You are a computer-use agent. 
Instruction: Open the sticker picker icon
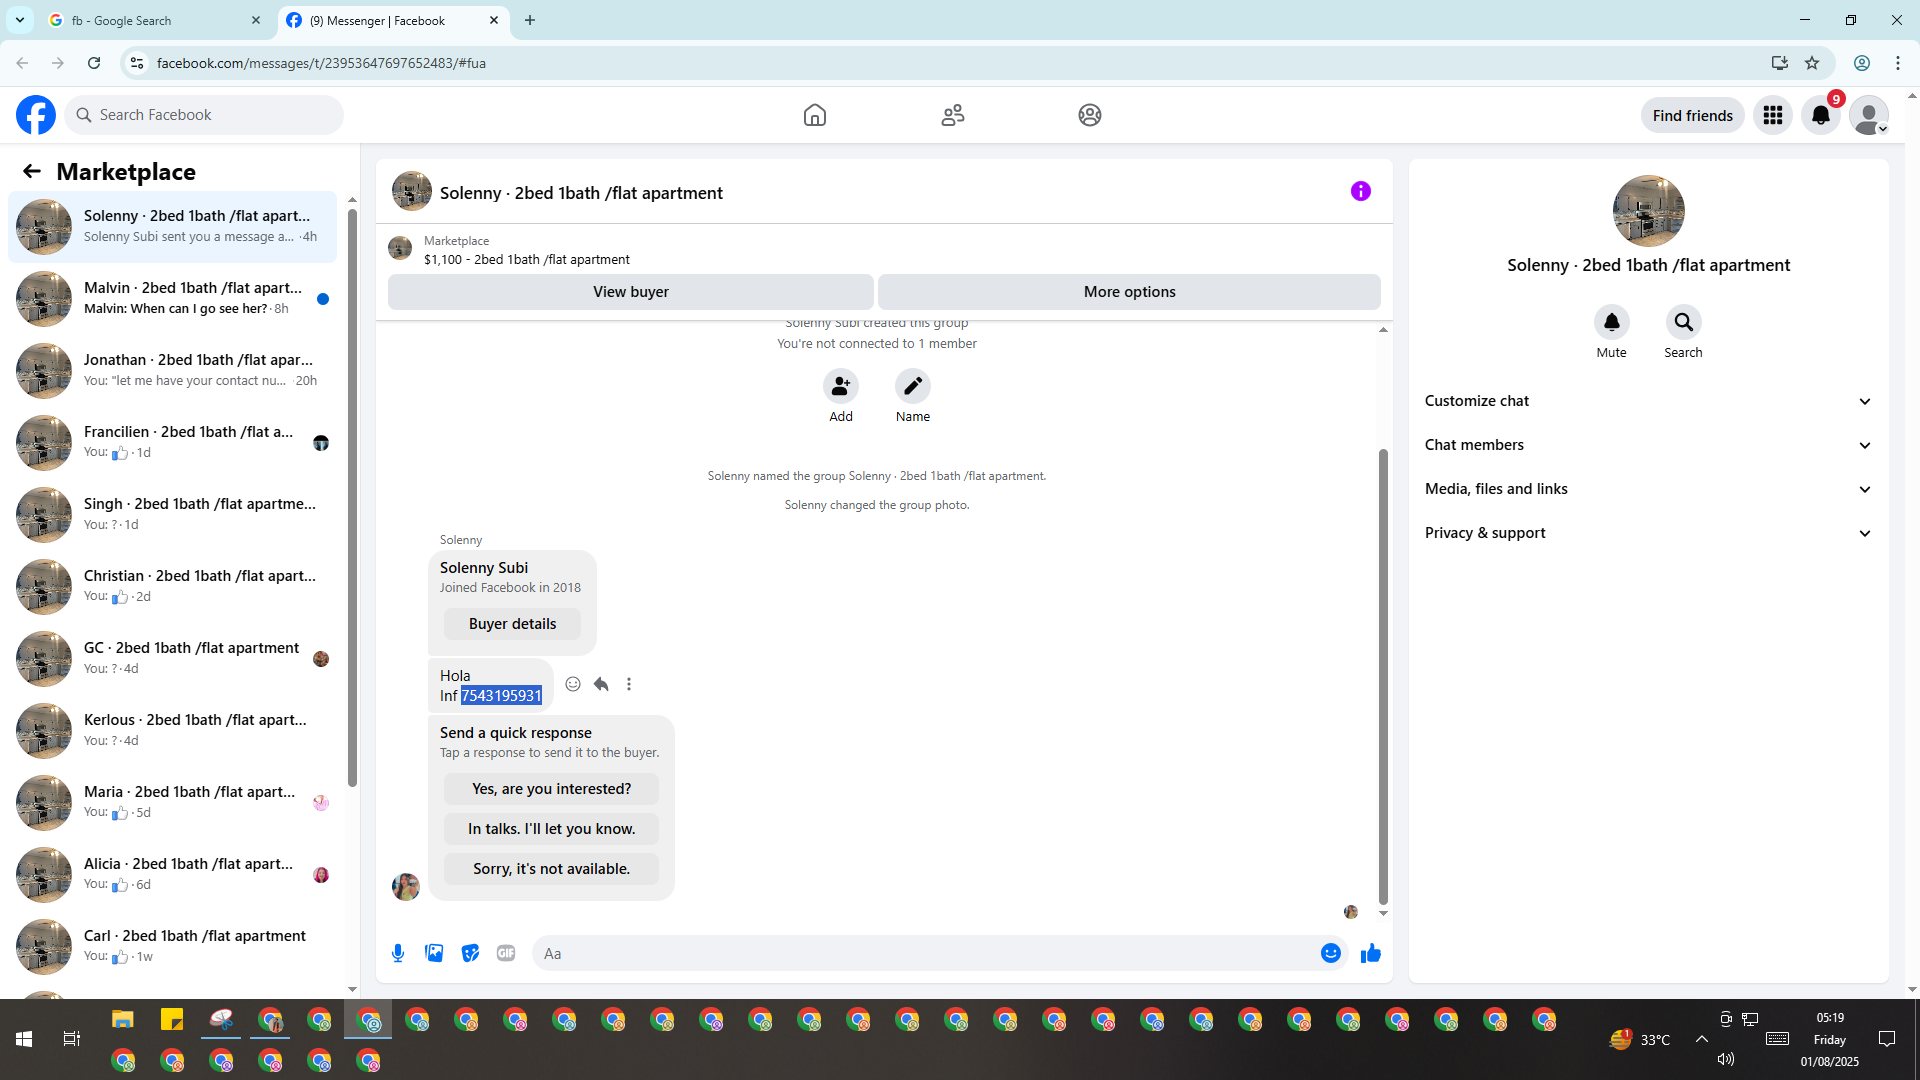pos(470,953)
